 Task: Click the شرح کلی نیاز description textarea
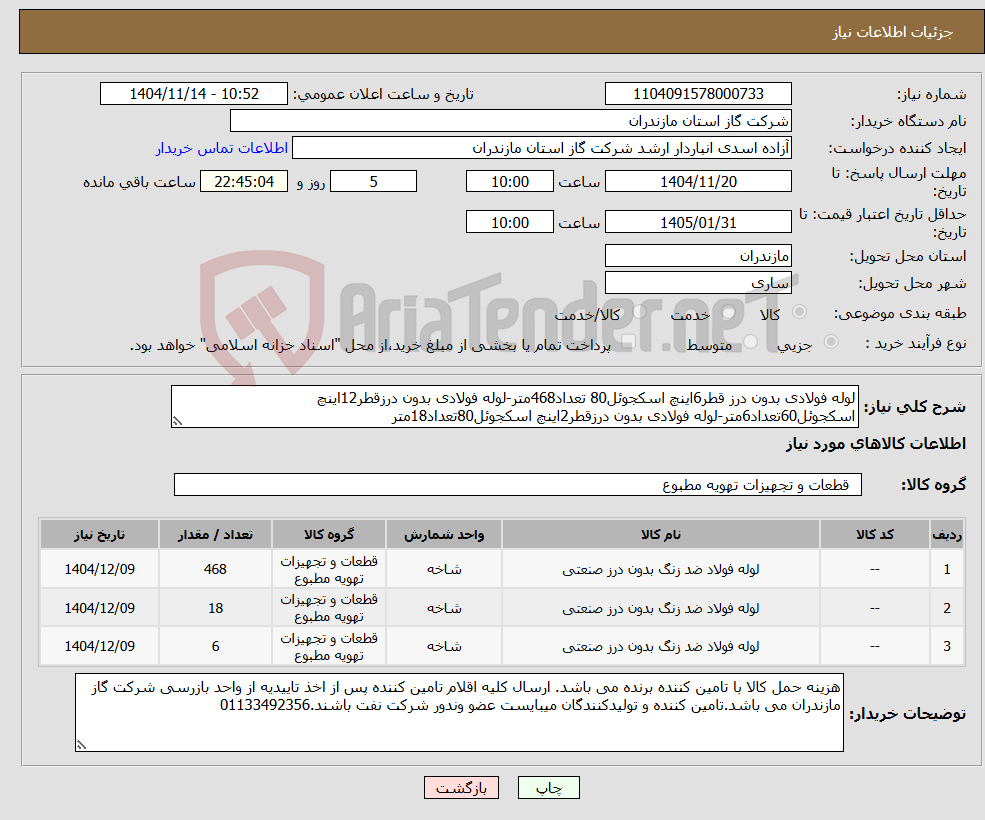(x=514, y=407)
